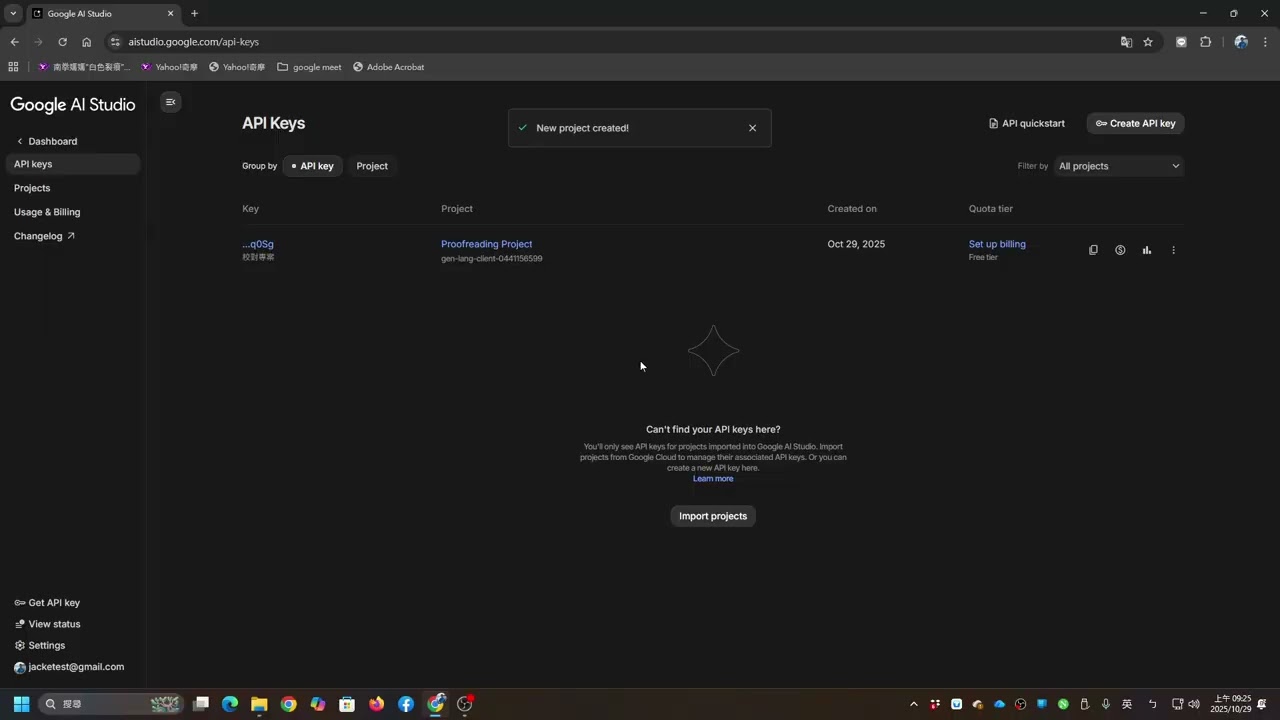1280x720 pixels.
Task: Open the browser extensions puzzle icon
Action: 1205,42
